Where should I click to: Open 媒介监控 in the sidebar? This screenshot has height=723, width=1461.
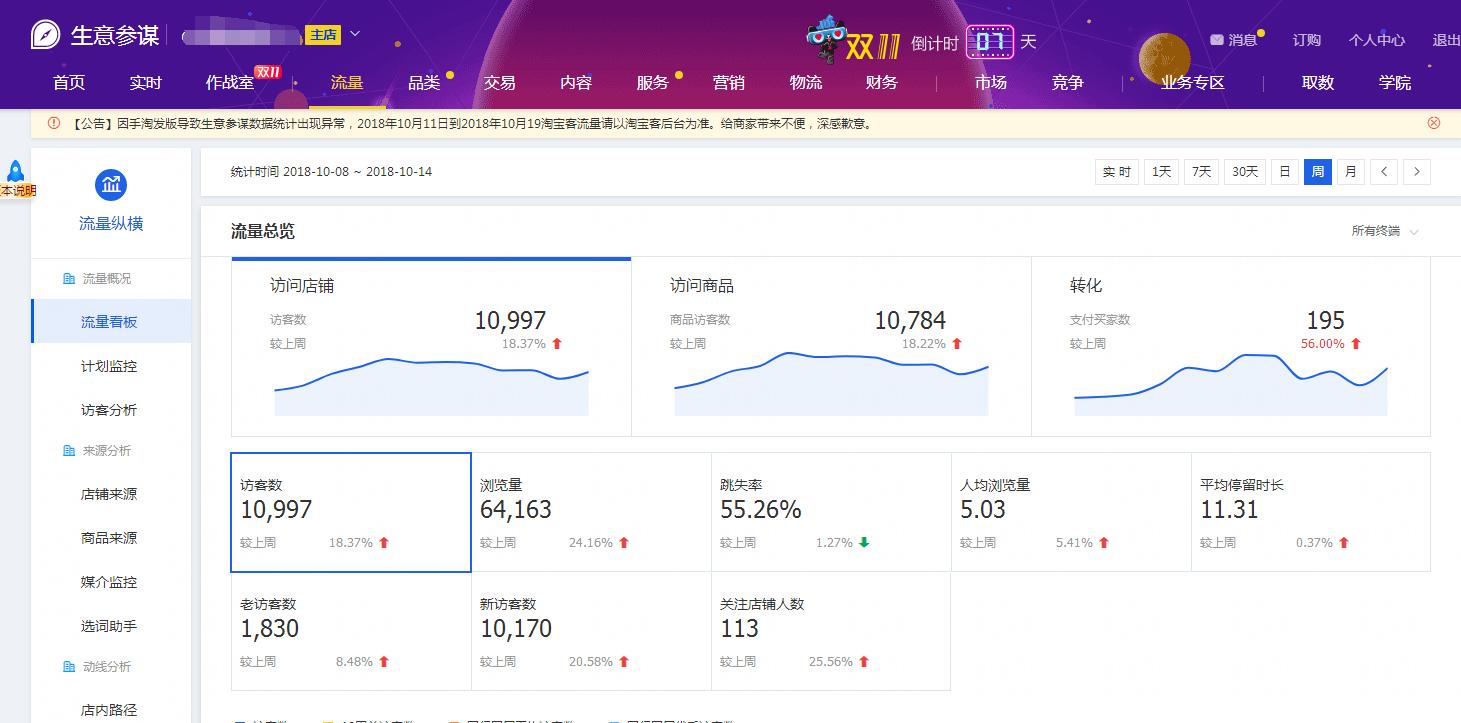pyautogui.click(x=111, y=582)
